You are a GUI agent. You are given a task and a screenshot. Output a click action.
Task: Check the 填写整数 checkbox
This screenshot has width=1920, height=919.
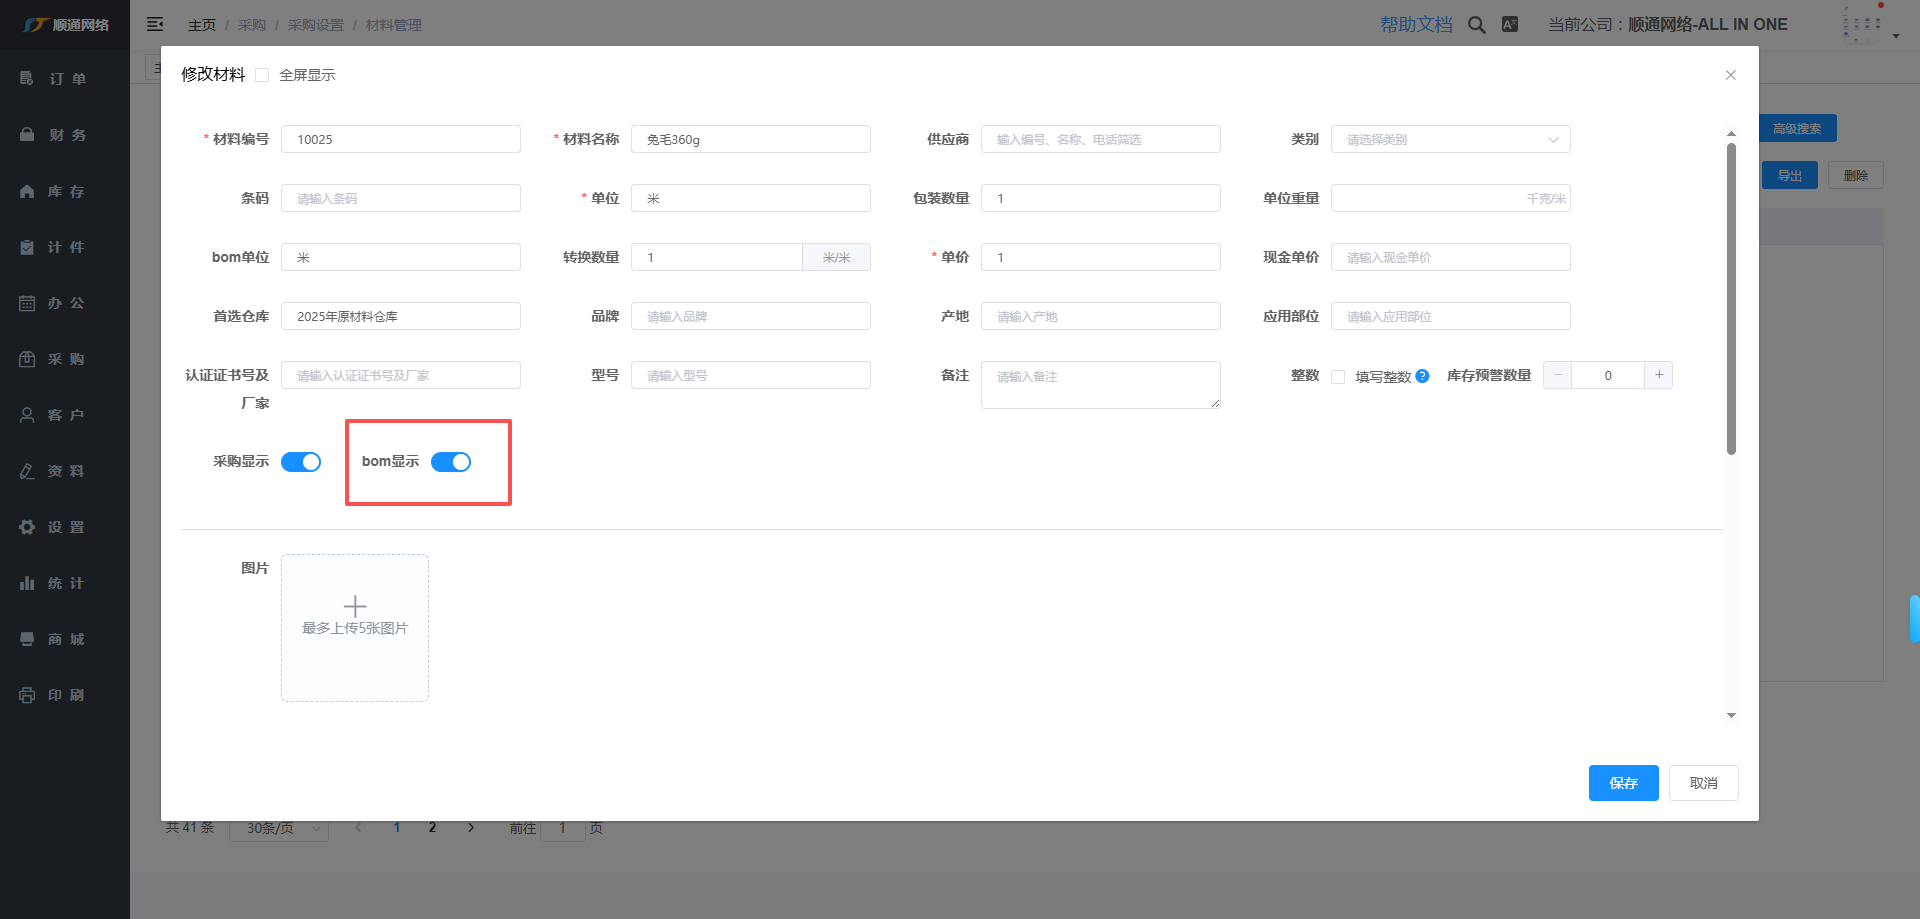coord(1338,377)
